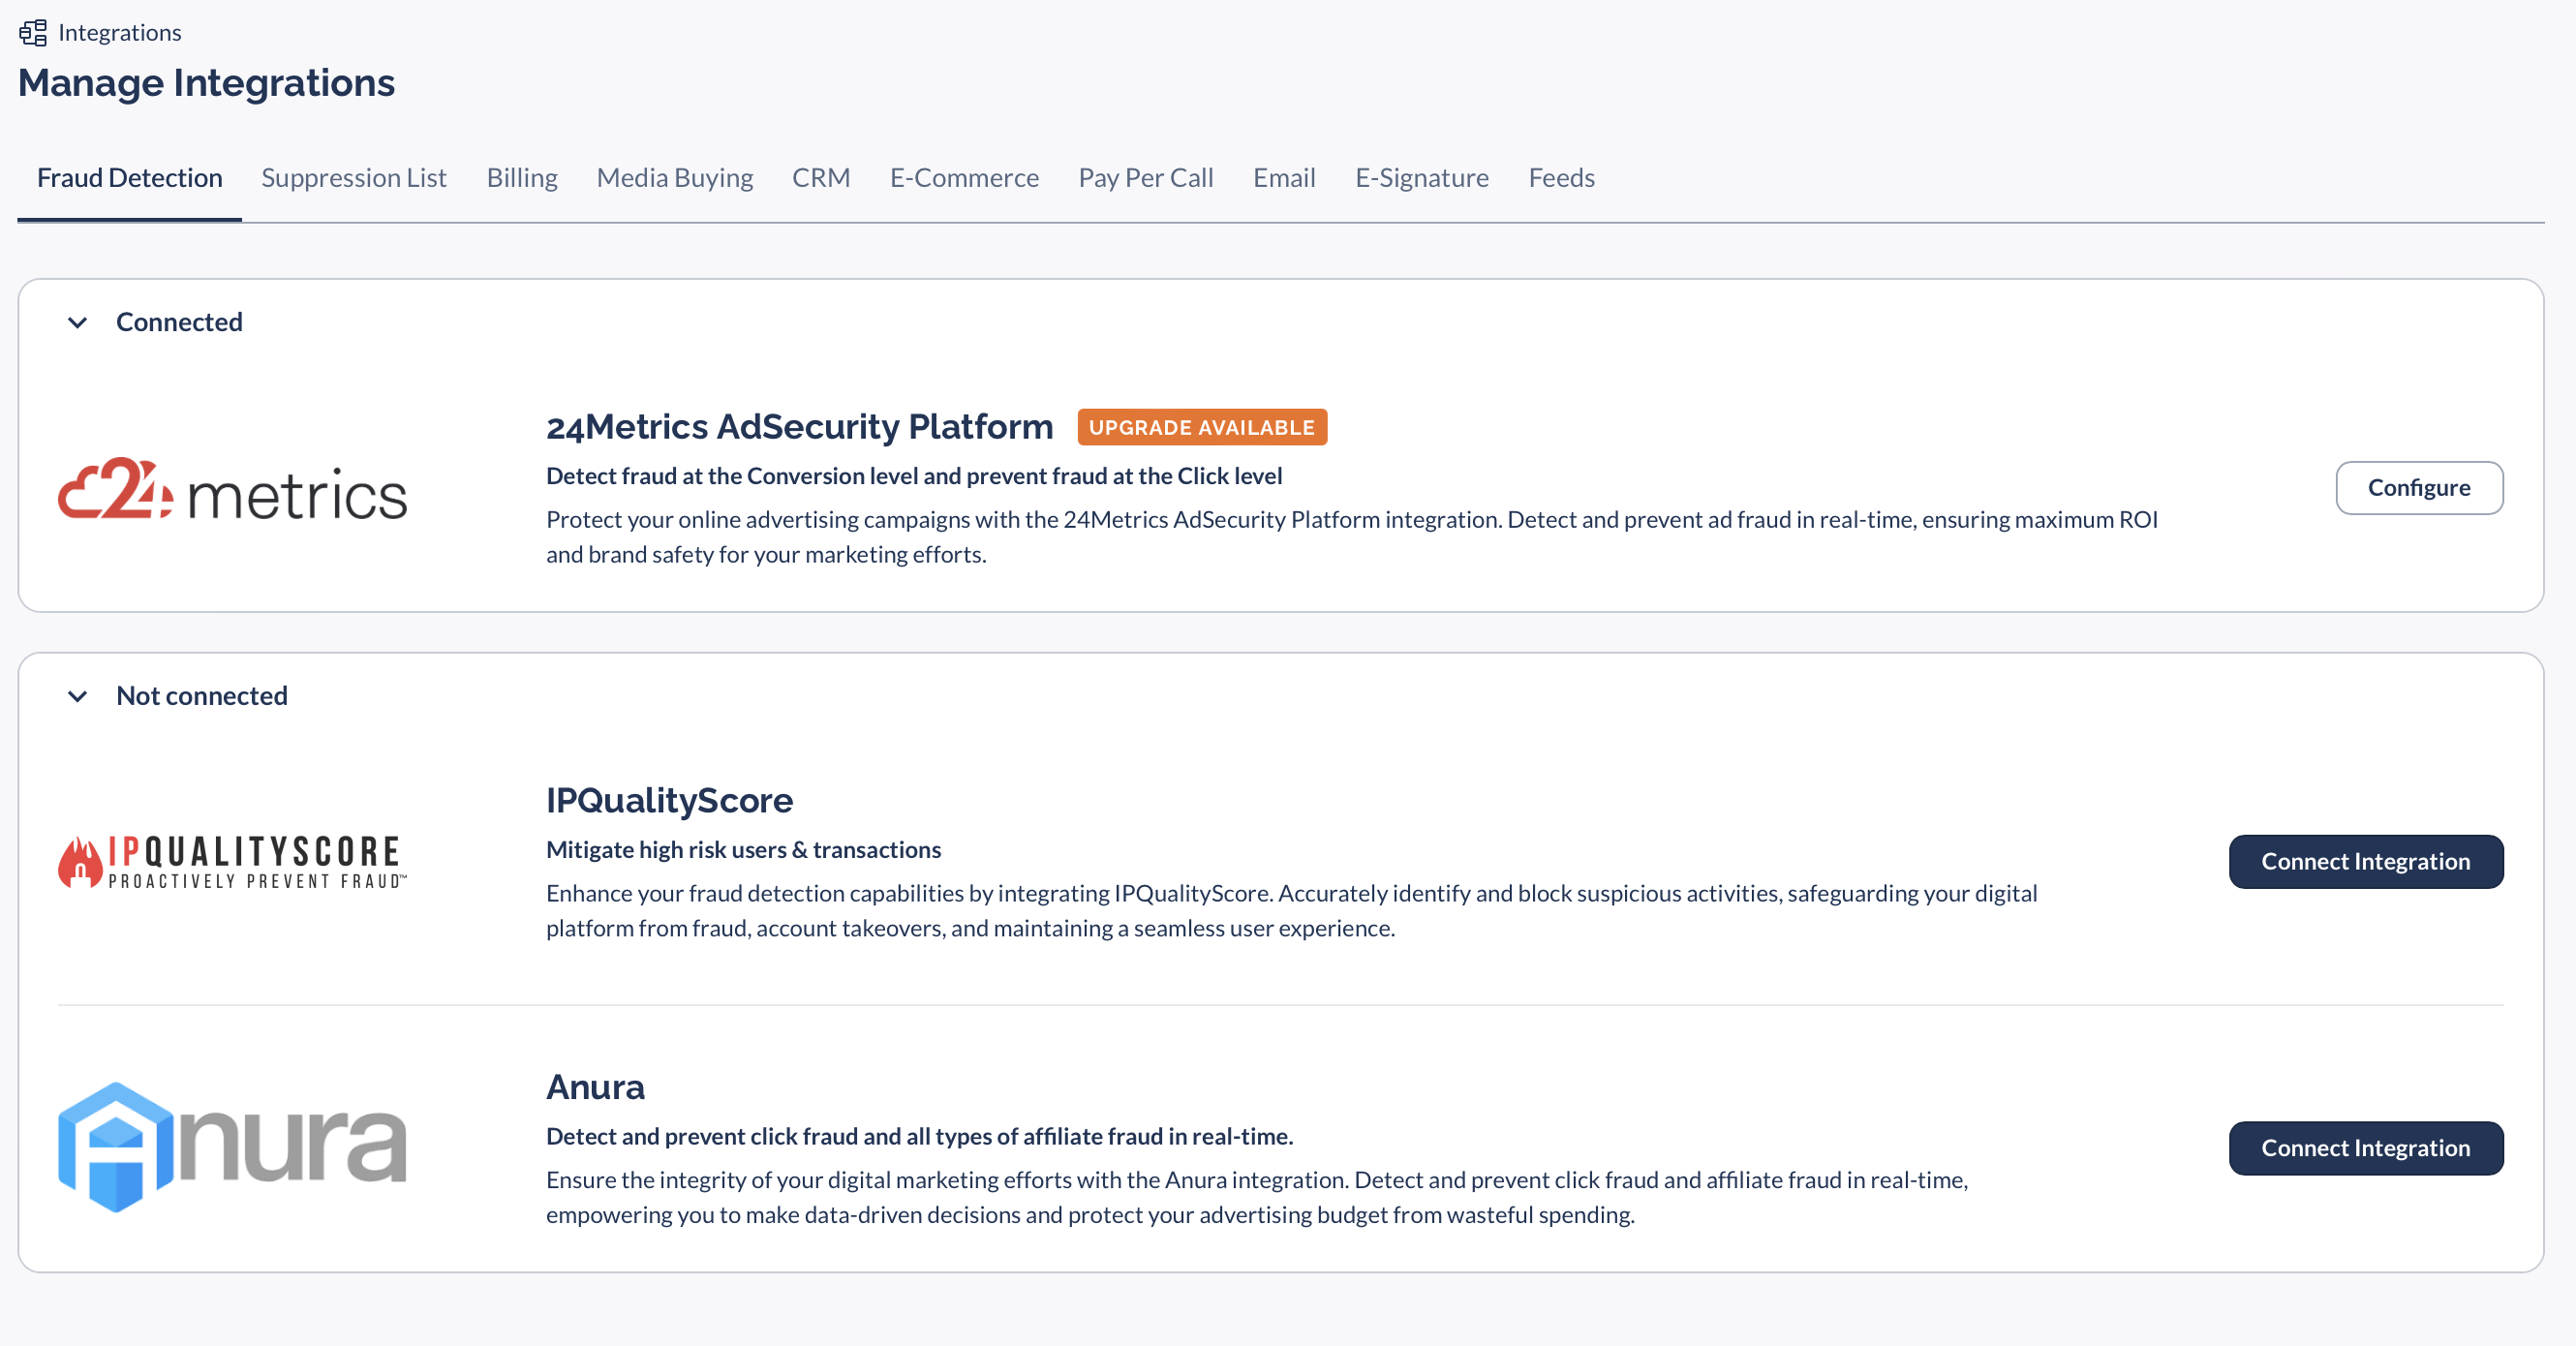
Task: Click the IPQualityScore heading
Action: [x=669, y=800]
